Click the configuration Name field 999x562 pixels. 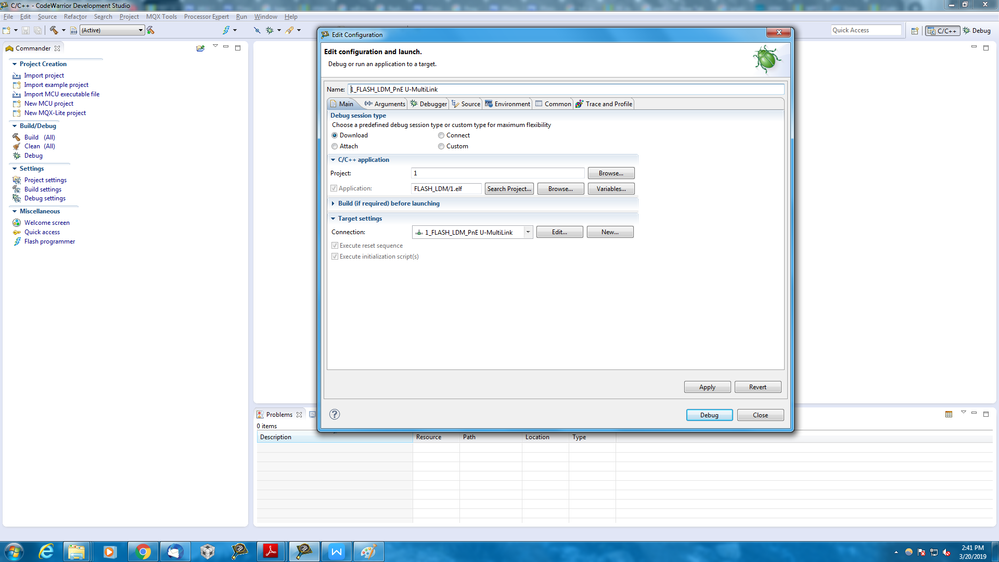coord(566,89)
